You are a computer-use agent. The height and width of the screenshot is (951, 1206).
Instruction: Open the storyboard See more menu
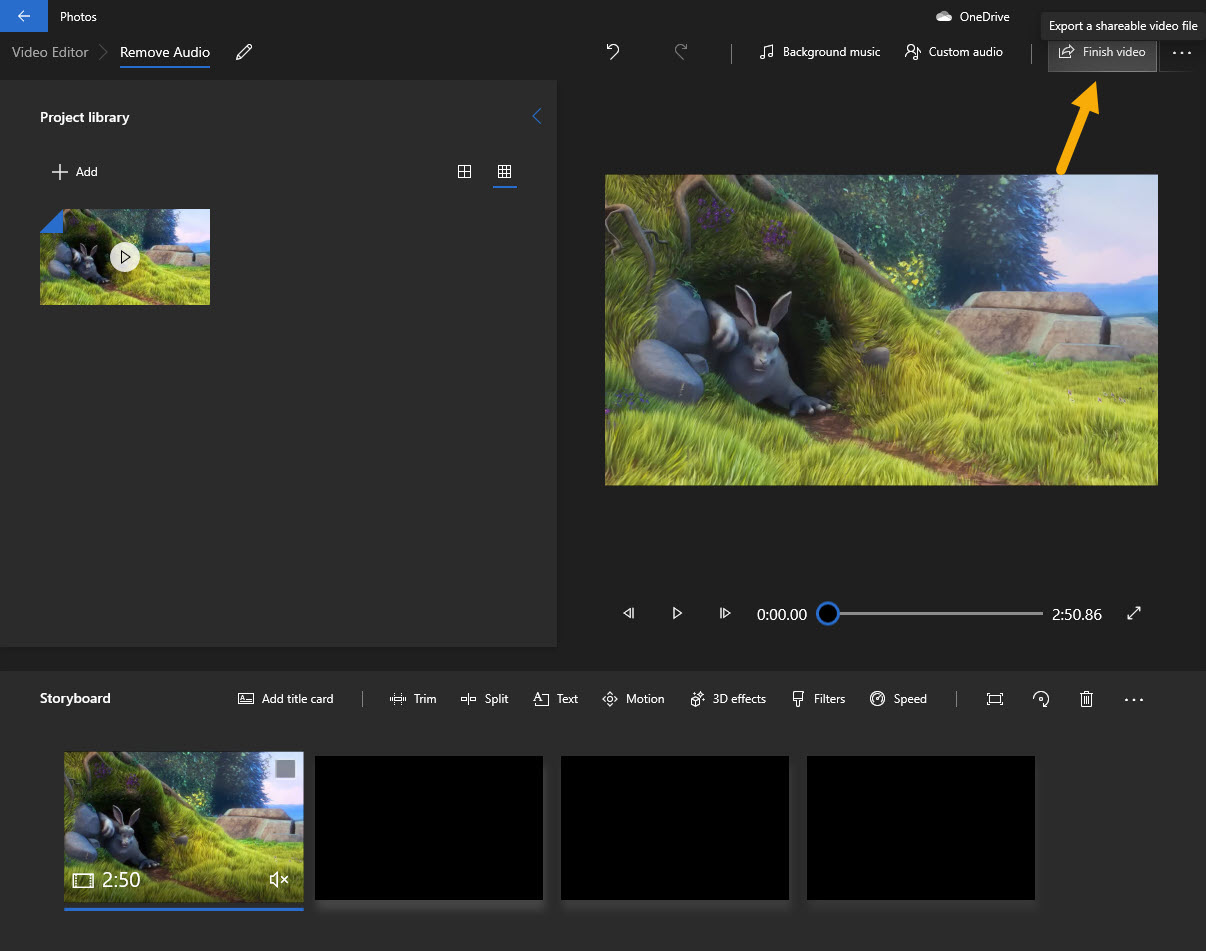[x=1134, y=699]
